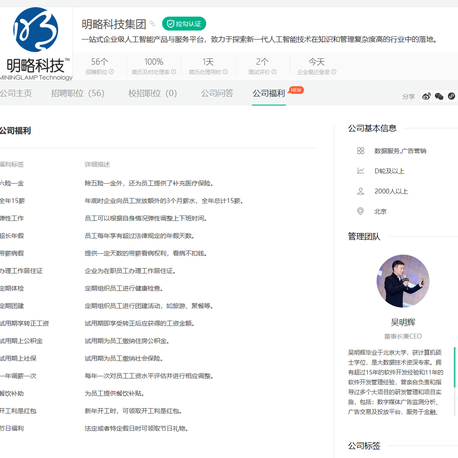Click the 管理团队 section heading
Screen dimensions: 458x458
coord(364,237)
